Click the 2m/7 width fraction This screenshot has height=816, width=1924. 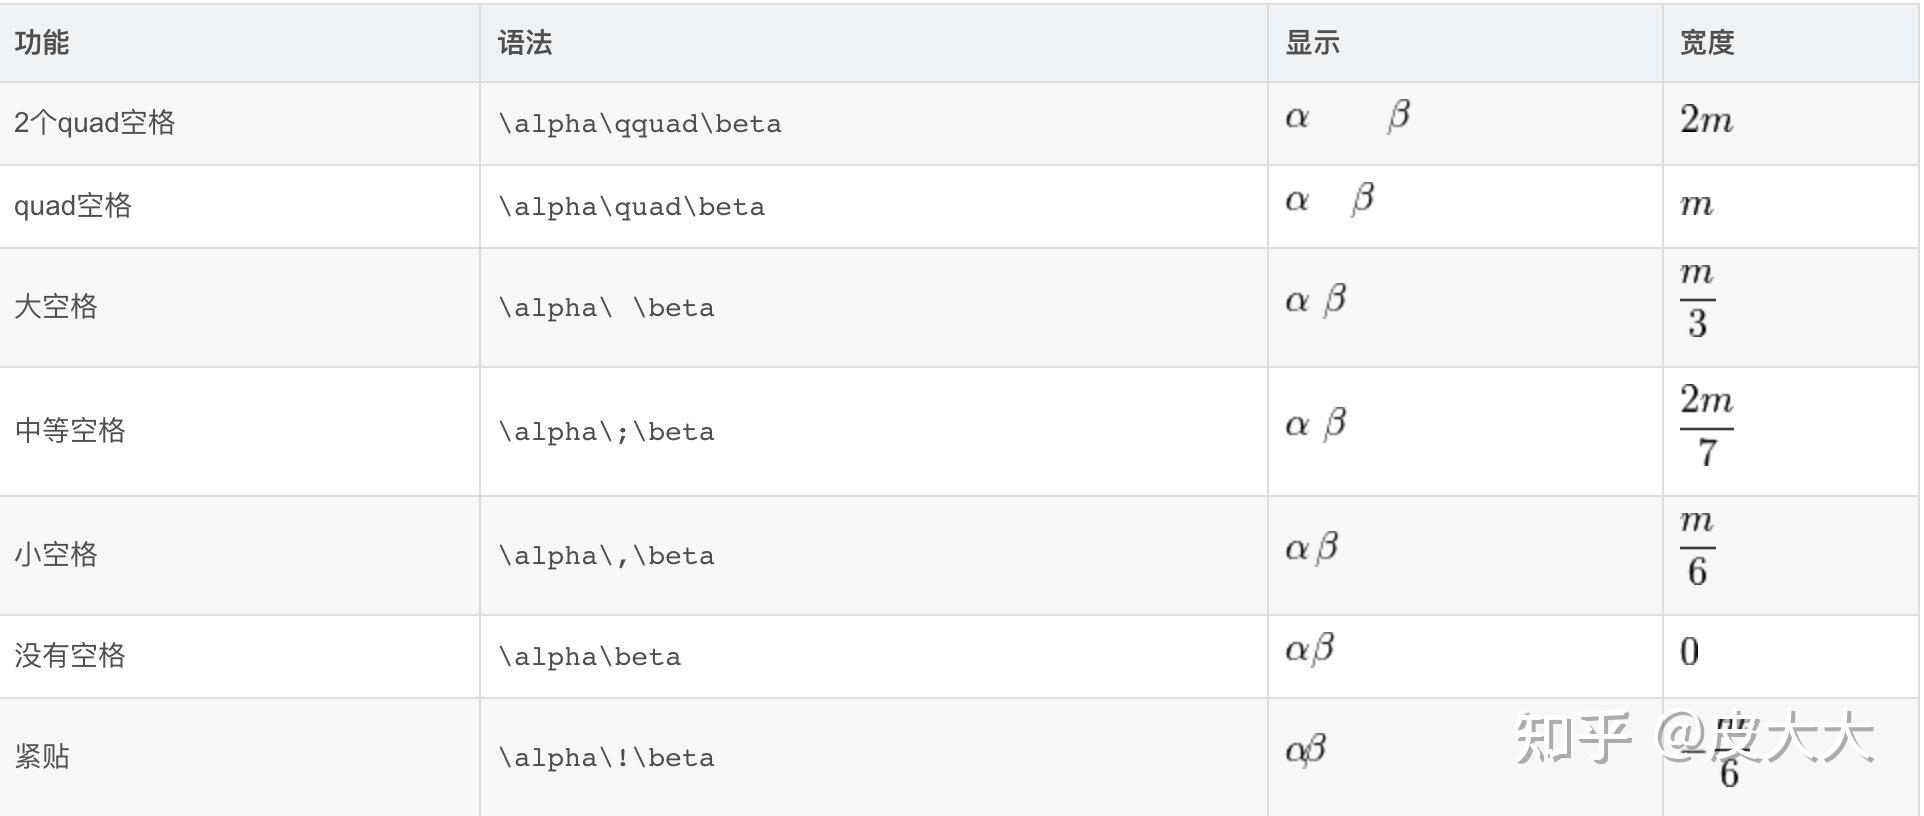[1706, 427]
